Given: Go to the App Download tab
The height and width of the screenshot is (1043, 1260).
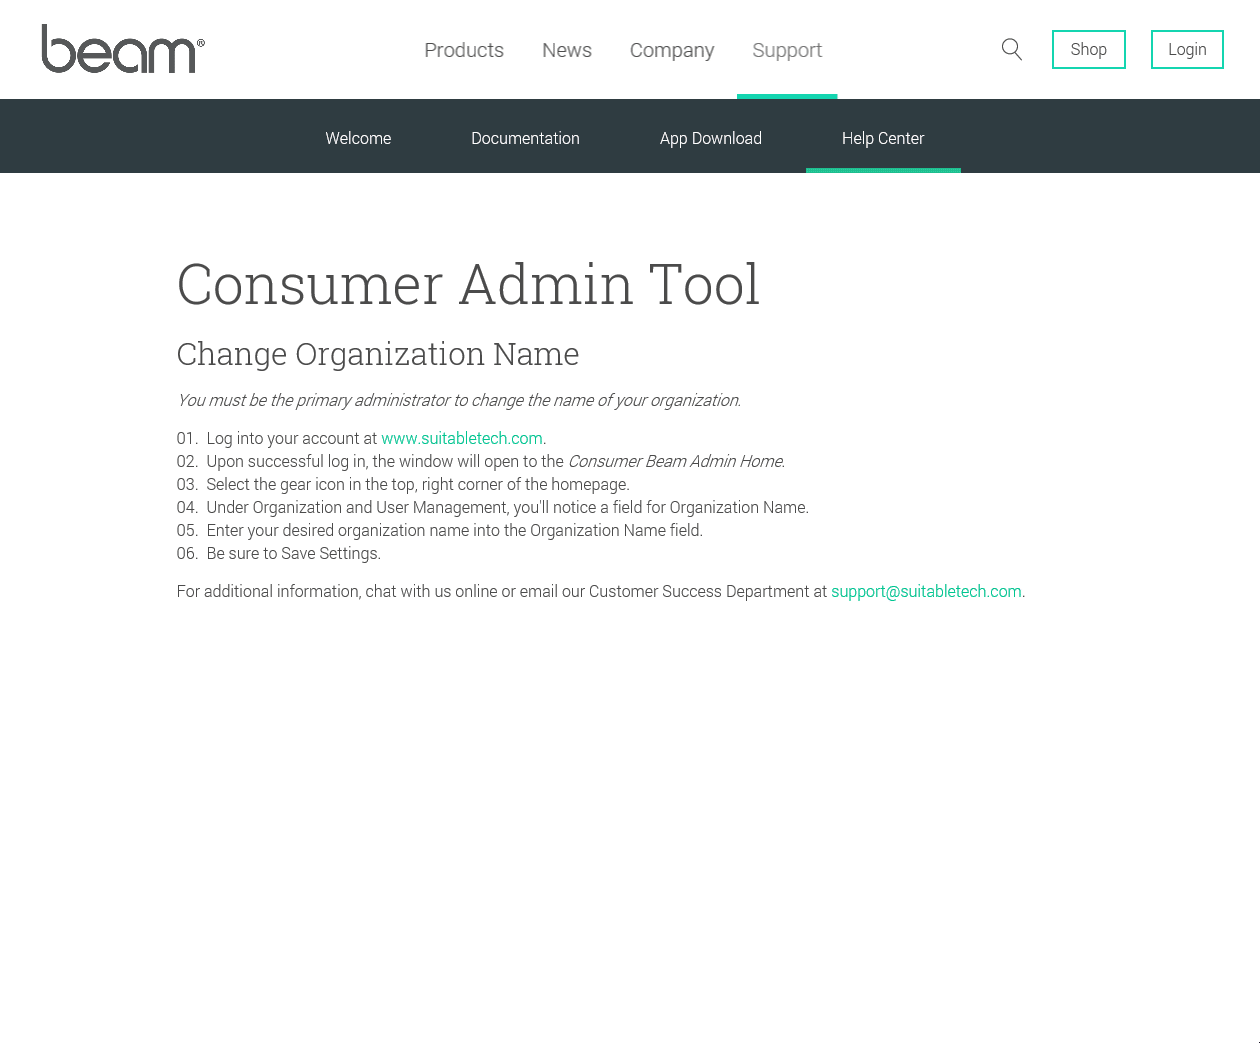Looking at the screenshot, I should [x=711, y=138].
